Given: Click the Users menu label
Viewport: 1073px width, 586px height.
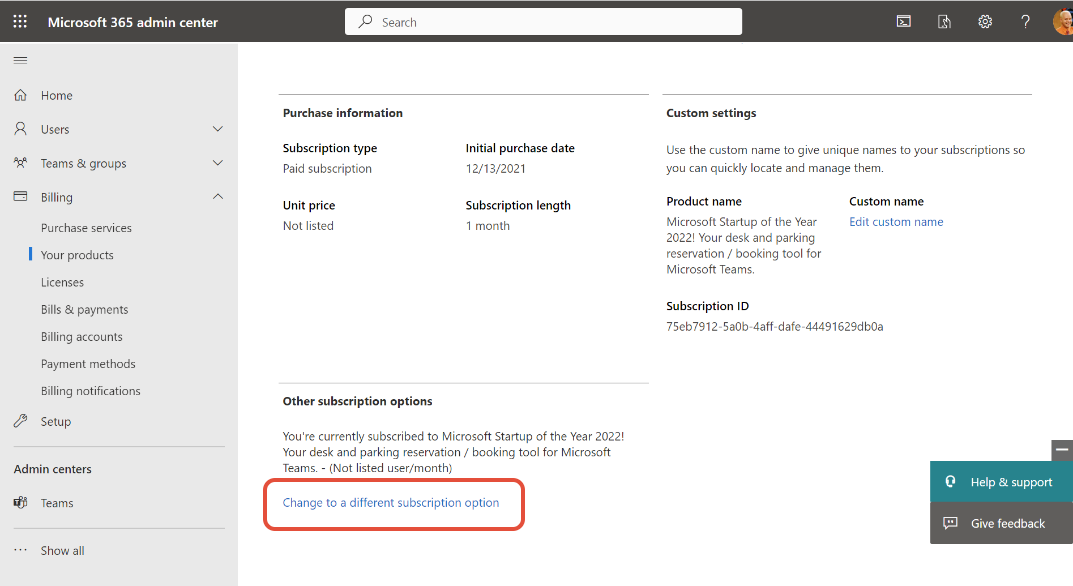Looking at the screenshot, I should click(x=55, y=129).
